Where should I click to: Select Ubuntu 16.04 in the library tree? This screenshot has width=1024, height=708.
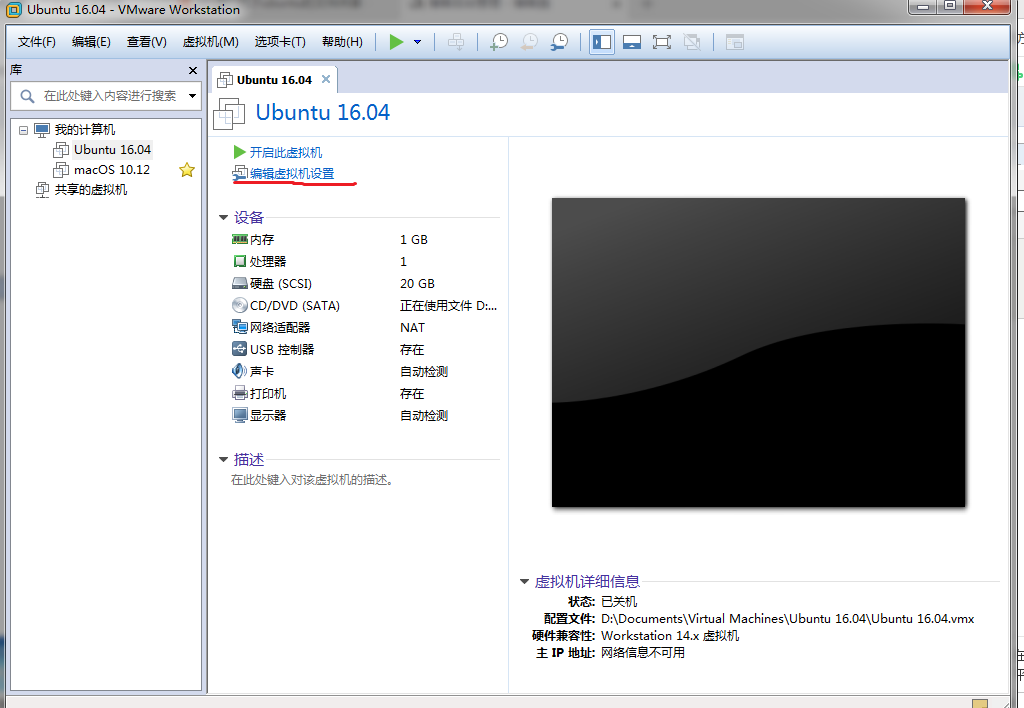point(112,150)
